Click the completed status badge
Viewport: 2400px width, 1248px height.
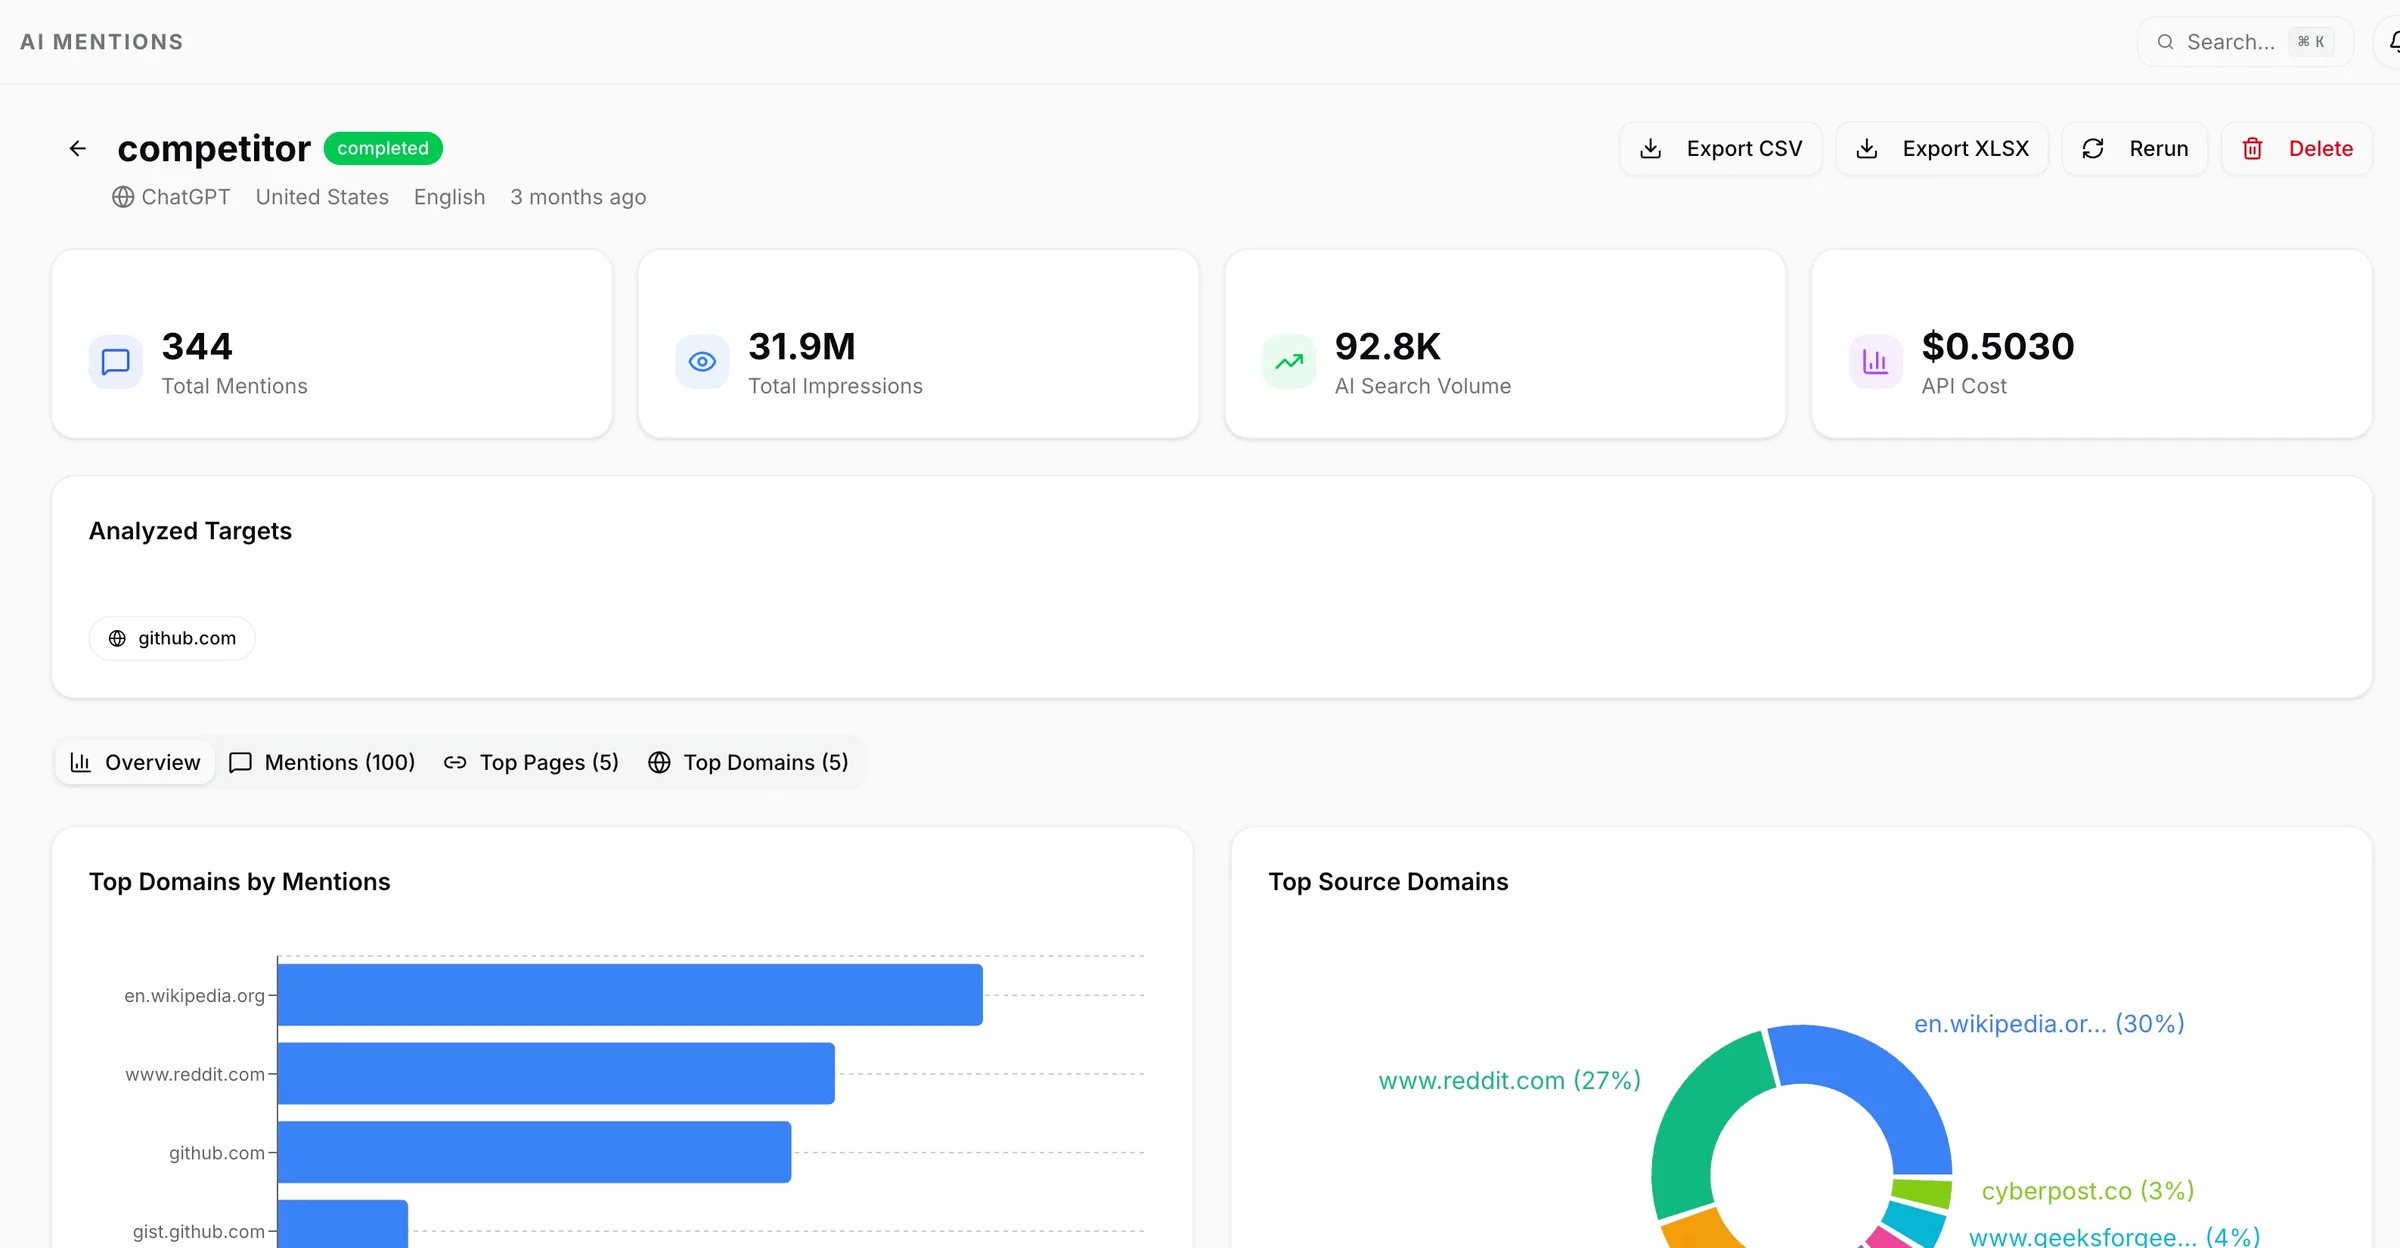pos(383,148)
